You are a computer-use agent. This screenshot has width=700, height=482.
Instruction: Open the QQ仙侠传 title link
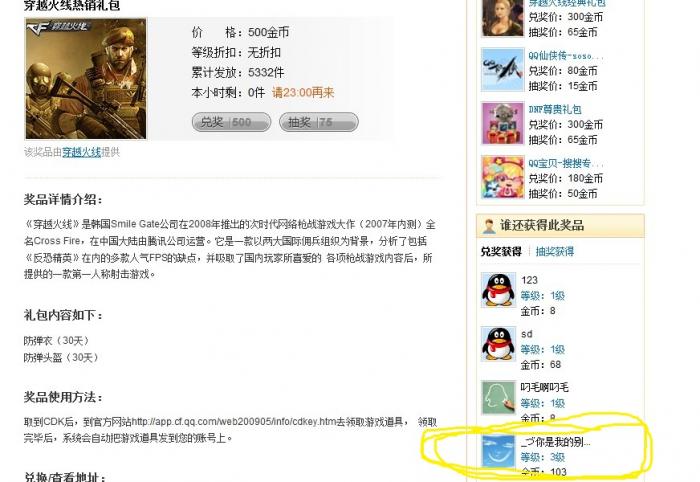[x=566, y=56]
